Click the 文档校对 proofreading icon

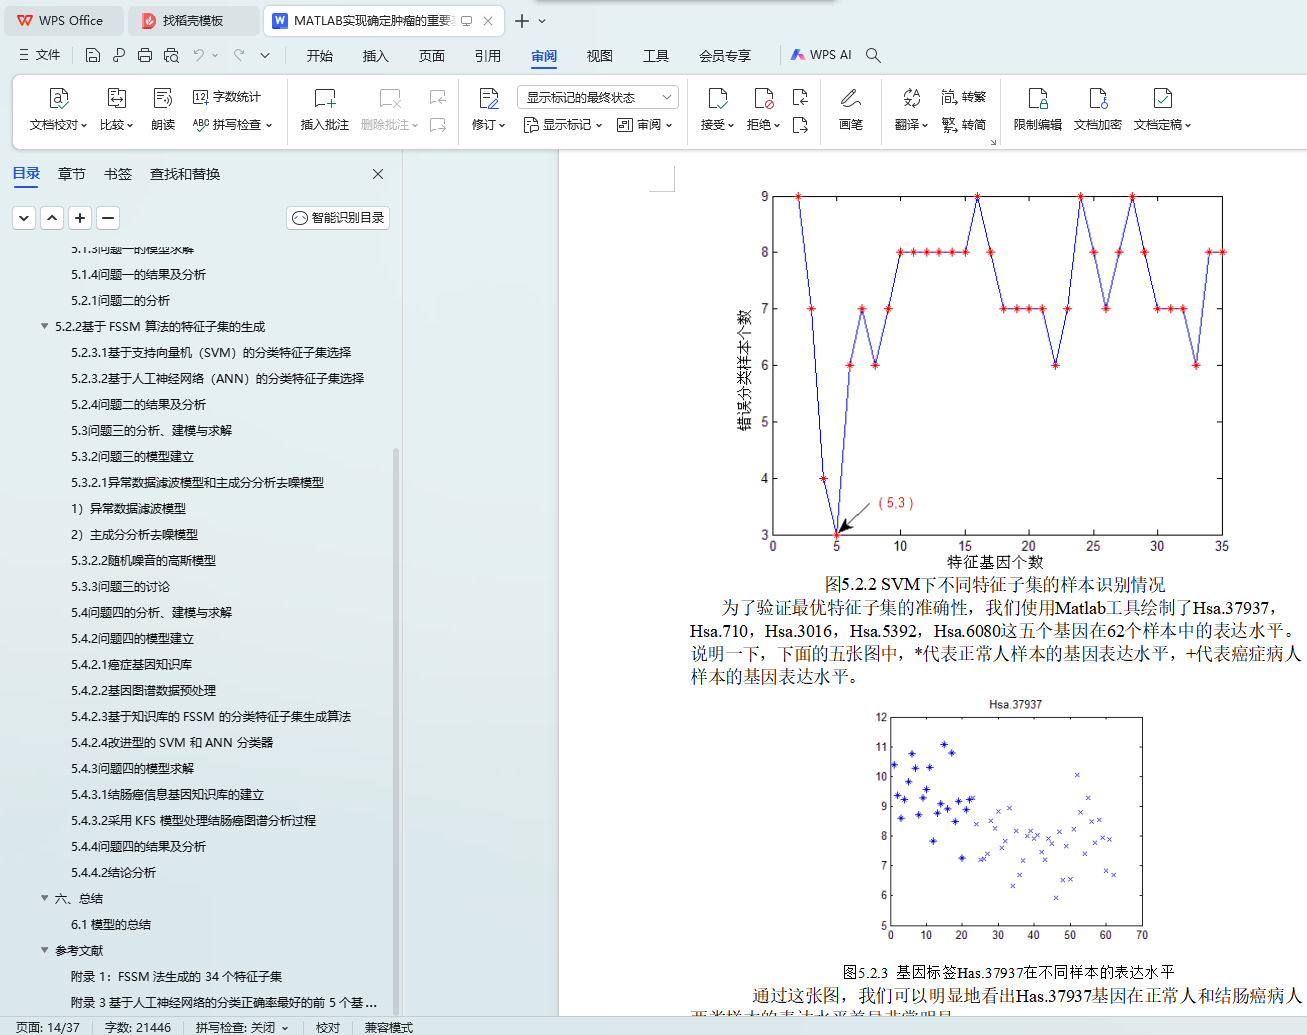point(59,98)
